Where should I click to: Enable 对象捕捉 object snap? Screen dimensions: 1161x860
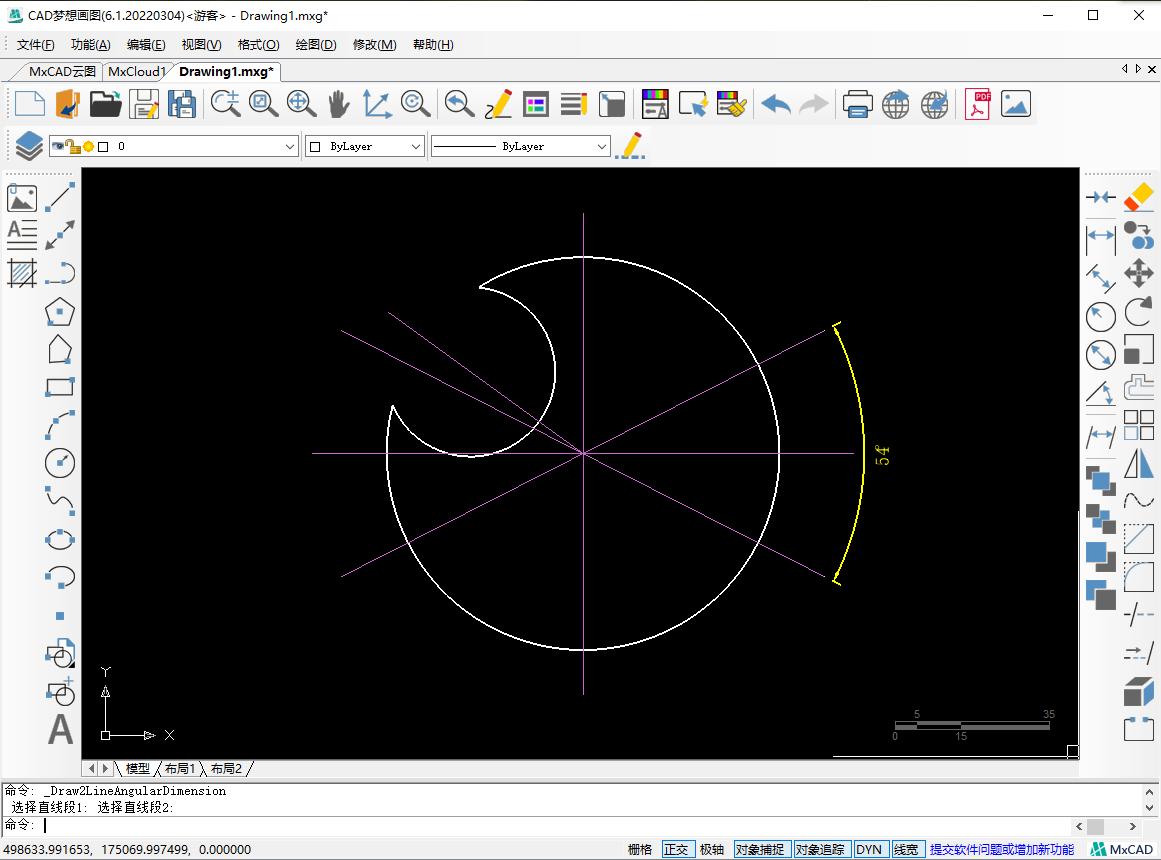click(x=762, y=848)
